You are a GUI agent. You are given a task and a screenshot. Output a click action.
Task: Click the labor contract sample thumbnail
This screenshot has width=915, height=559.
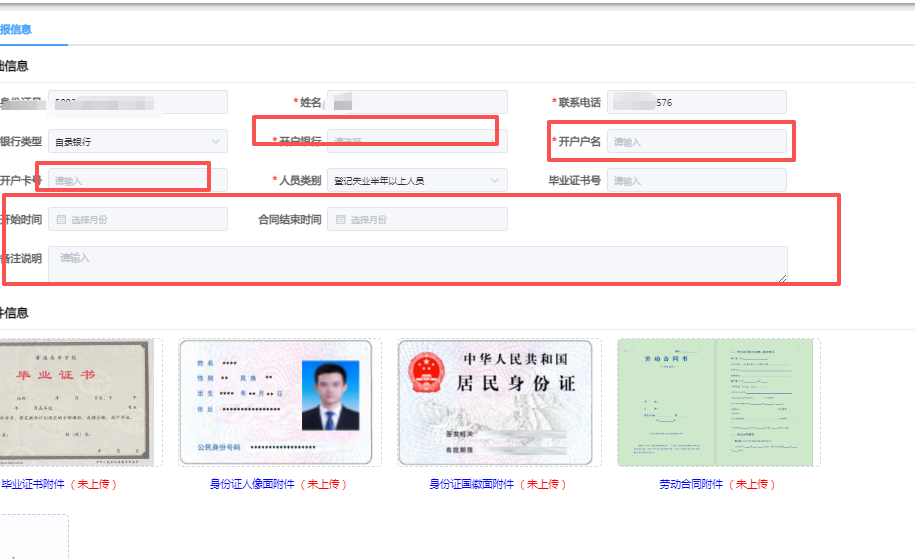(715, 403)
